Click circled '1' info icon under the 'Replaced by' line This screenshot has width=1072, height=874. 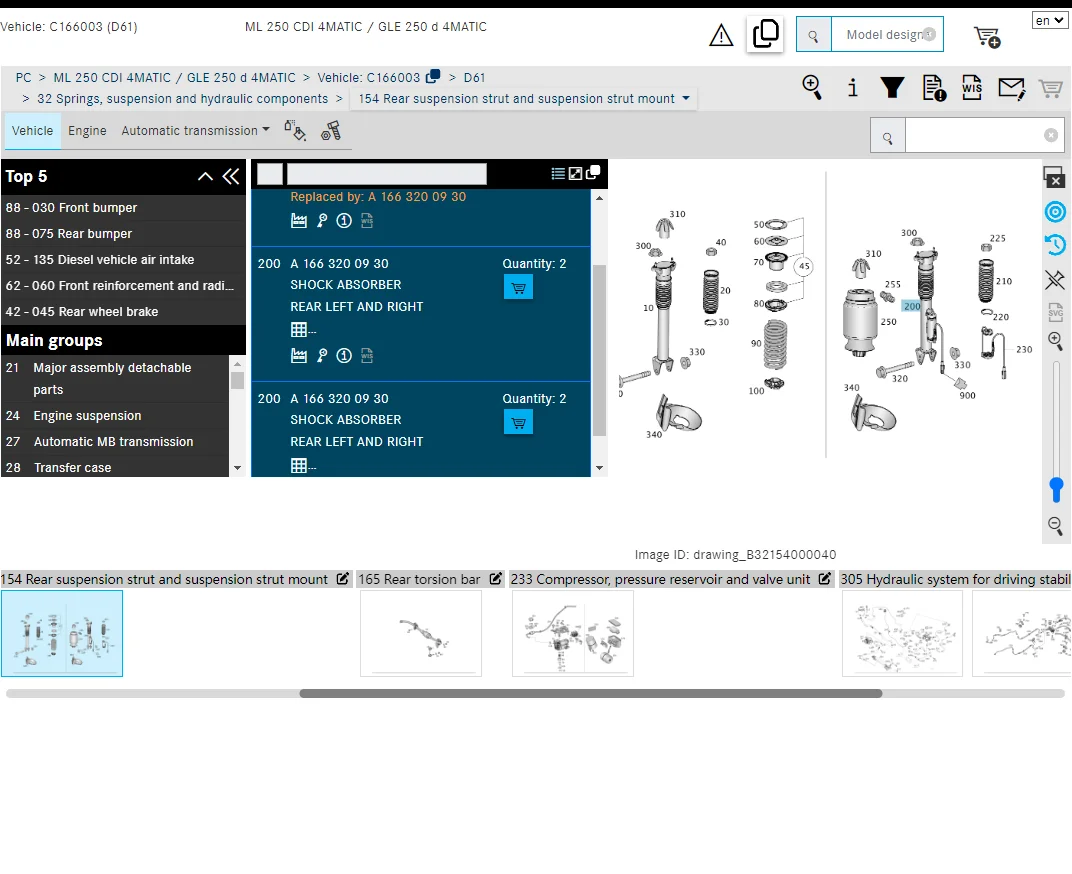coord(344,221)
